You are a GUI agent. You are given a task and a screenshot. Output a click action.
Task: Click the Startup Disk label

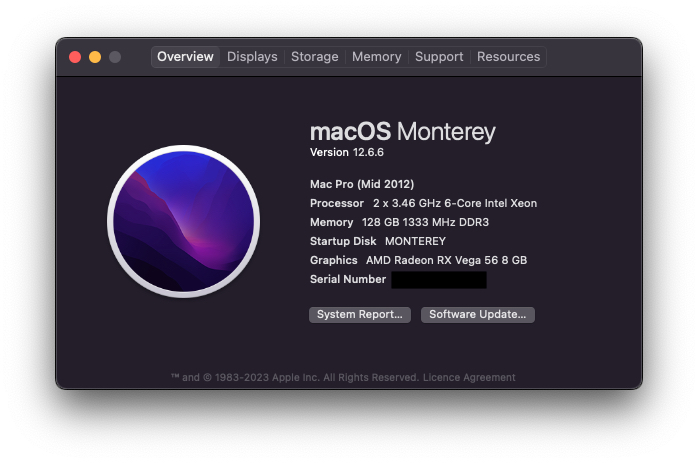pos(343,241)
